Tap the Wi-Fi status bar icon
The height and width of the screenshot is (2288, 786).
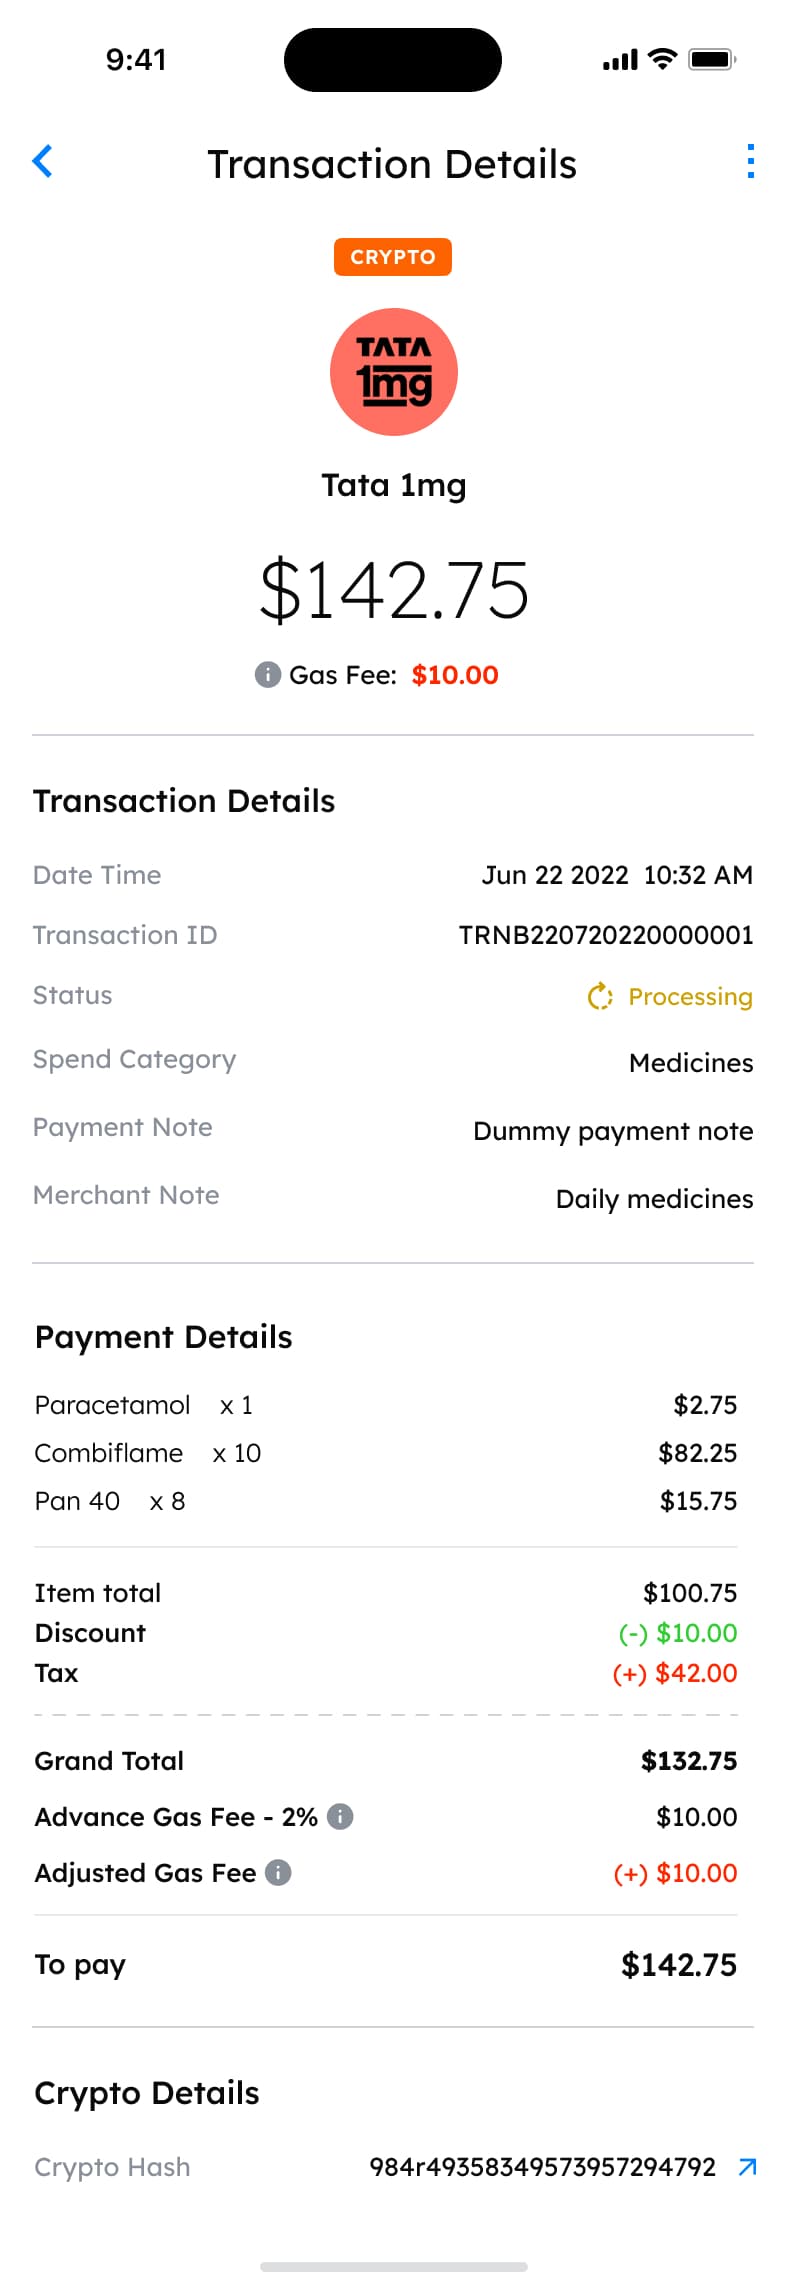pyautogui.click(x=662, y=59)
